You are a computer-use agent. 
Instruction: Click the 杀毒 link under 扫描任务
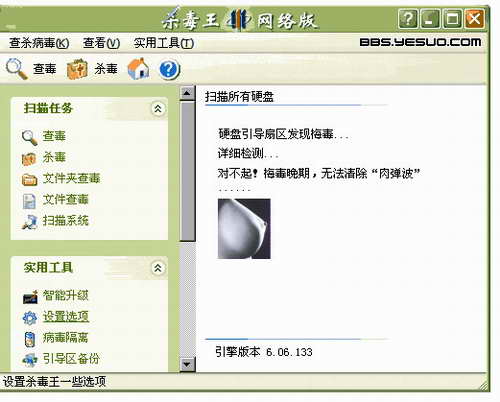[x=54, y=157]
